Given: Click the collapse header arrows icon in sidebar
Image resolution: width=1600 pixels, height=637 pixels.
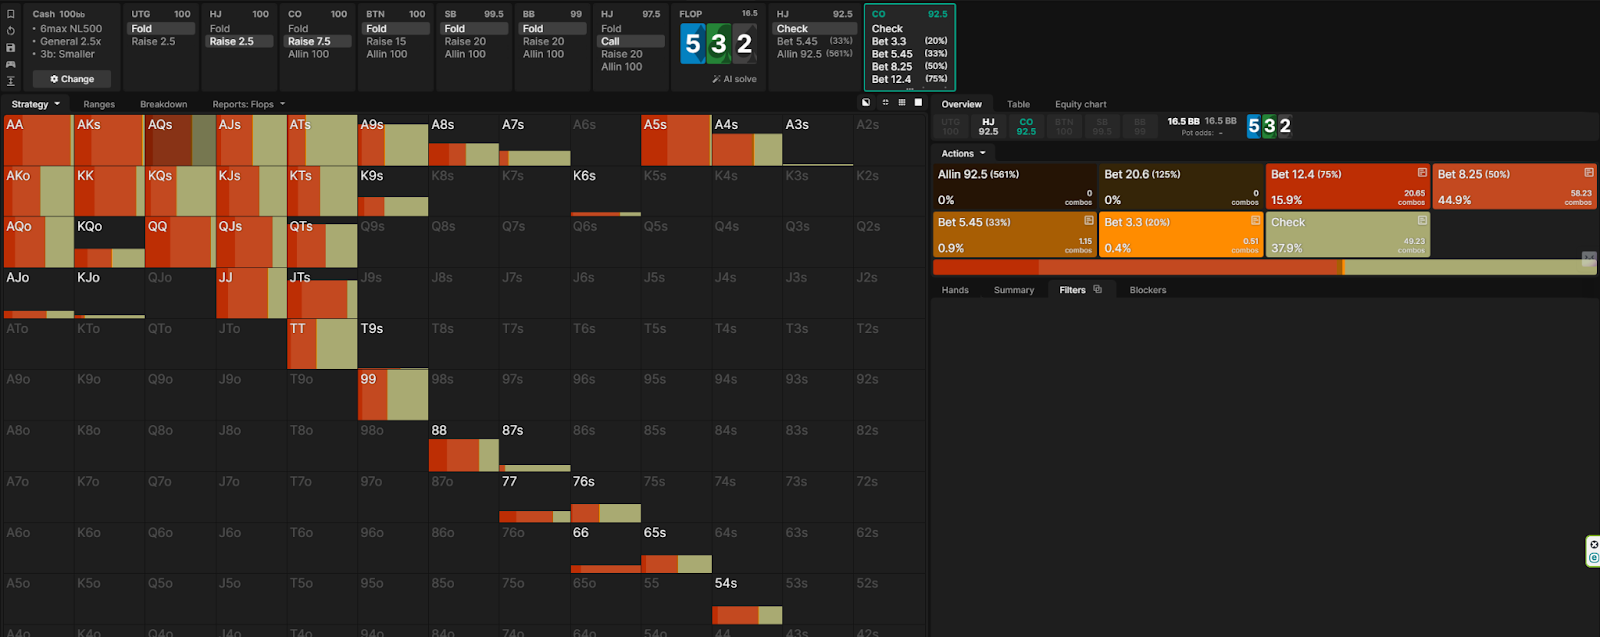Looking at the screenshot, I should pos(10,81).
